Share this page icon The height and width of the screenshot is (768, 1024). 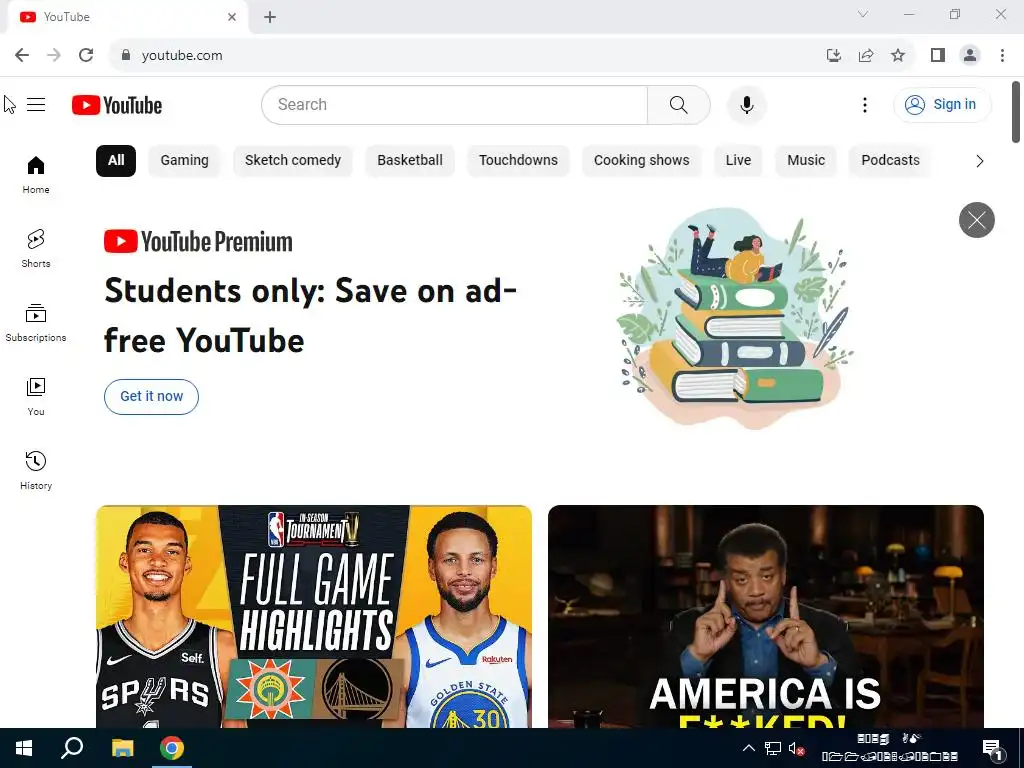tap(866, 55)
